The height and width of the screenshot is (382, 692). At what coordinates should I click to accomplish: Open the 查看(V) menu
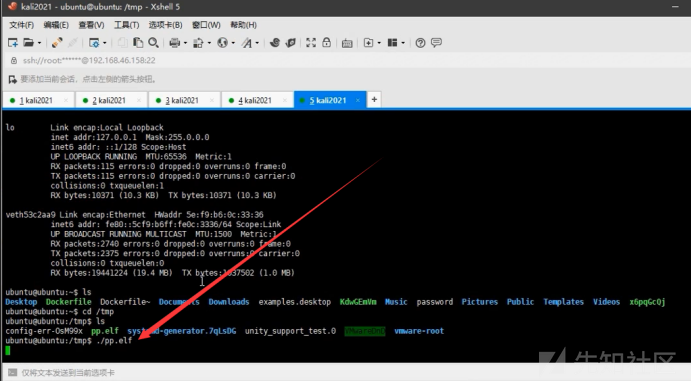[x=91, y=25]
